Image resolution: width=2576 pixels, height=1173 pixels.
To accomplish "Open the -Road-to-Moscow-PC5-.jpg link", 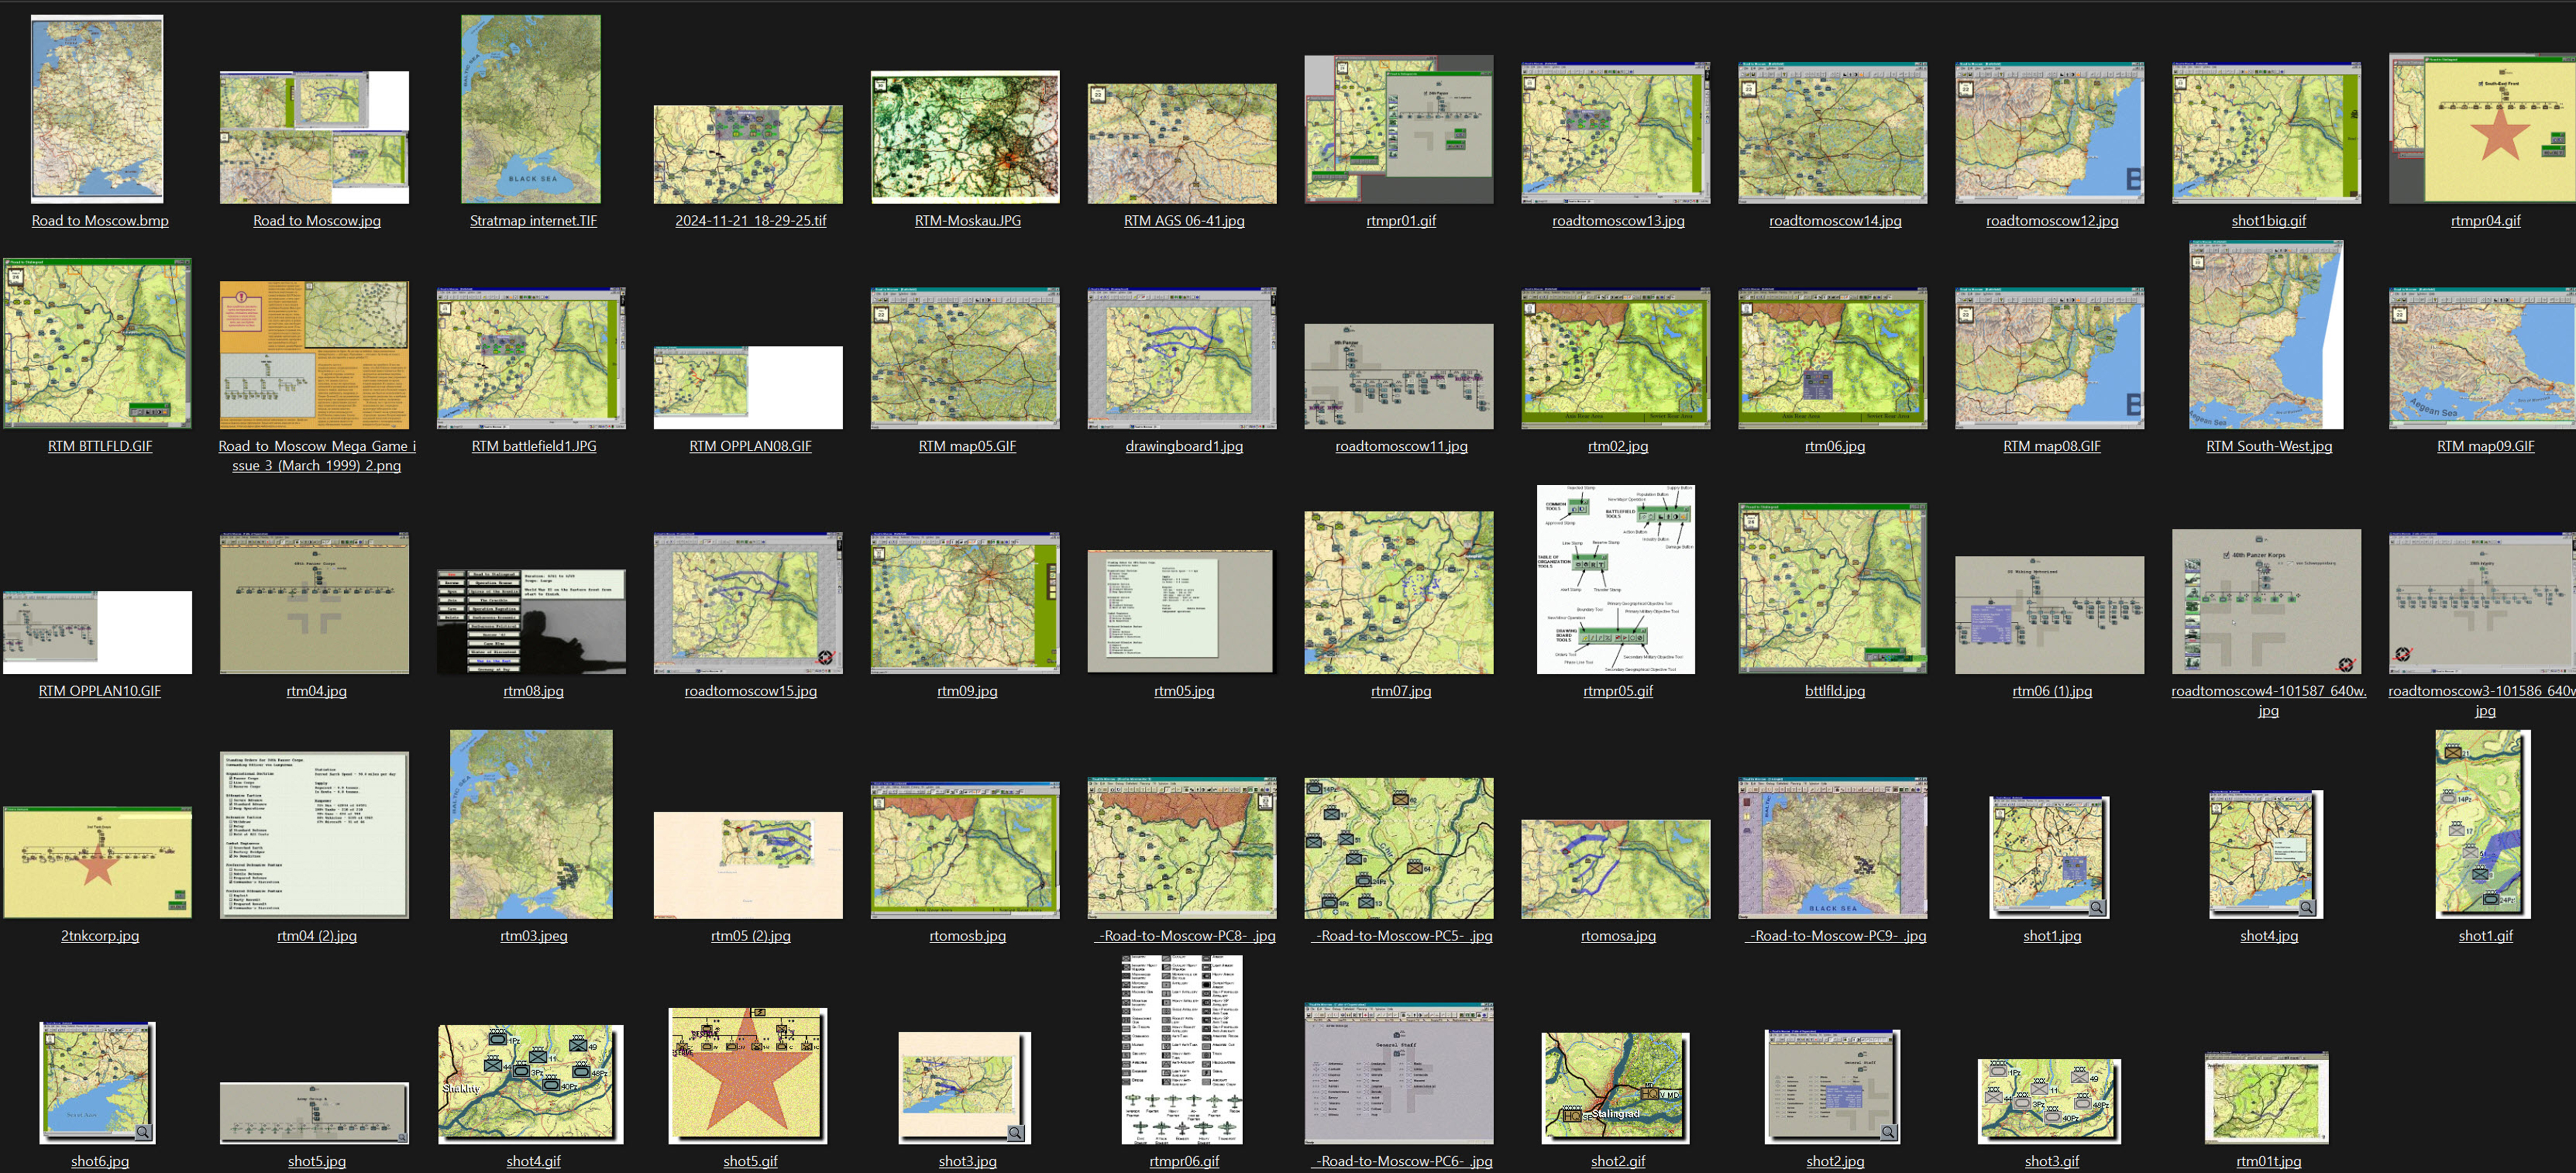I will [x=1402, y=936].
